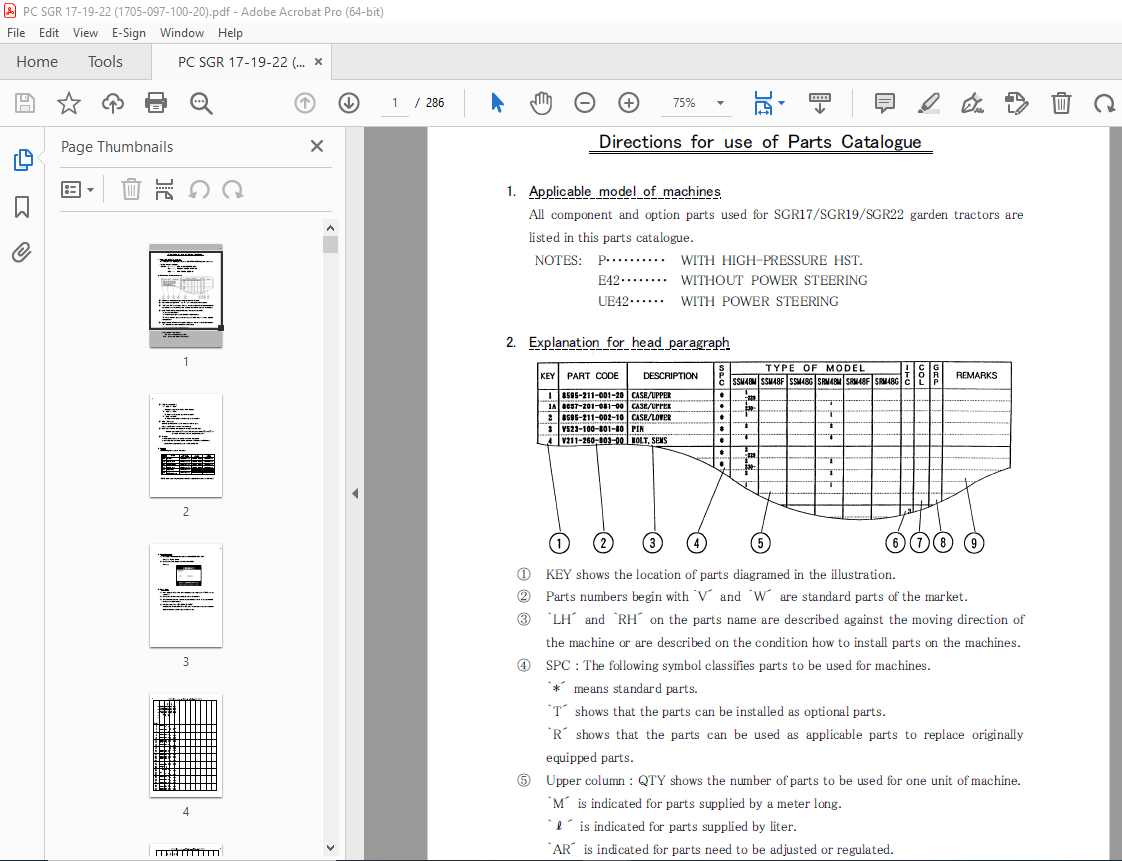Select the Hand pan tool
1122x861 pixels.
[541, 103]
